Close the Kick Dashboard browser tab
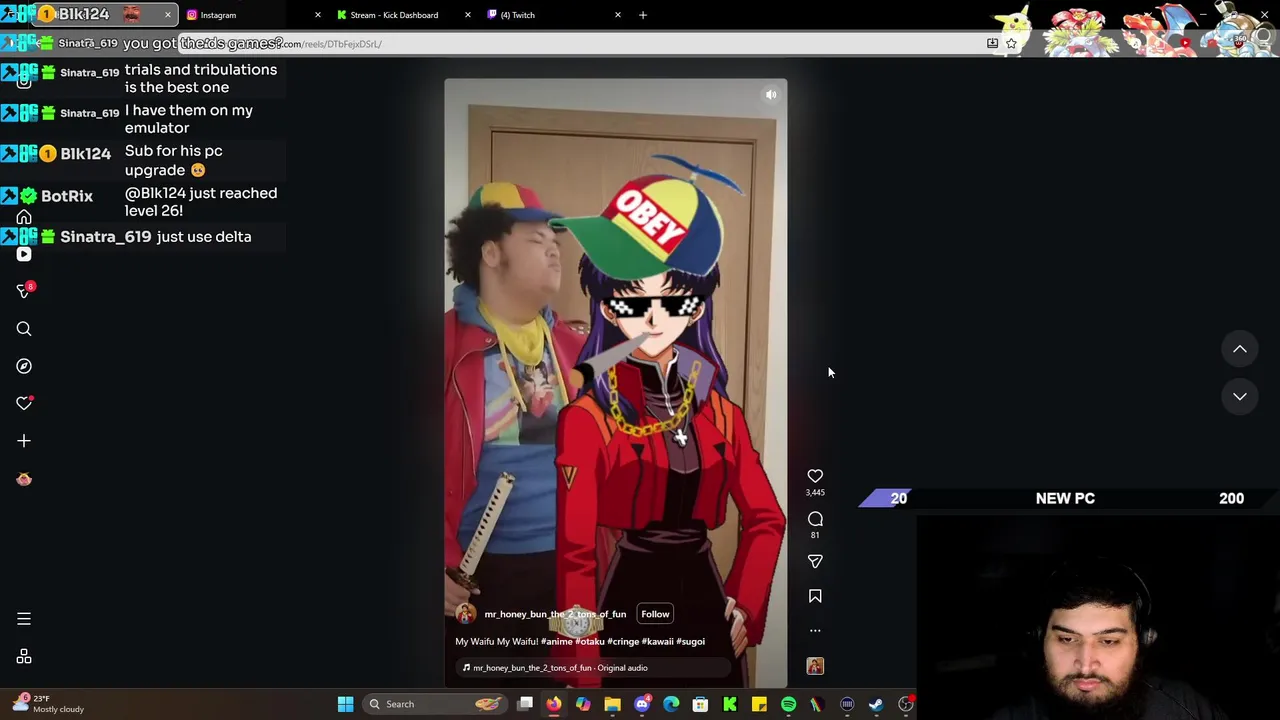The width and height of the screenshot is (1280, 720). 468,15
